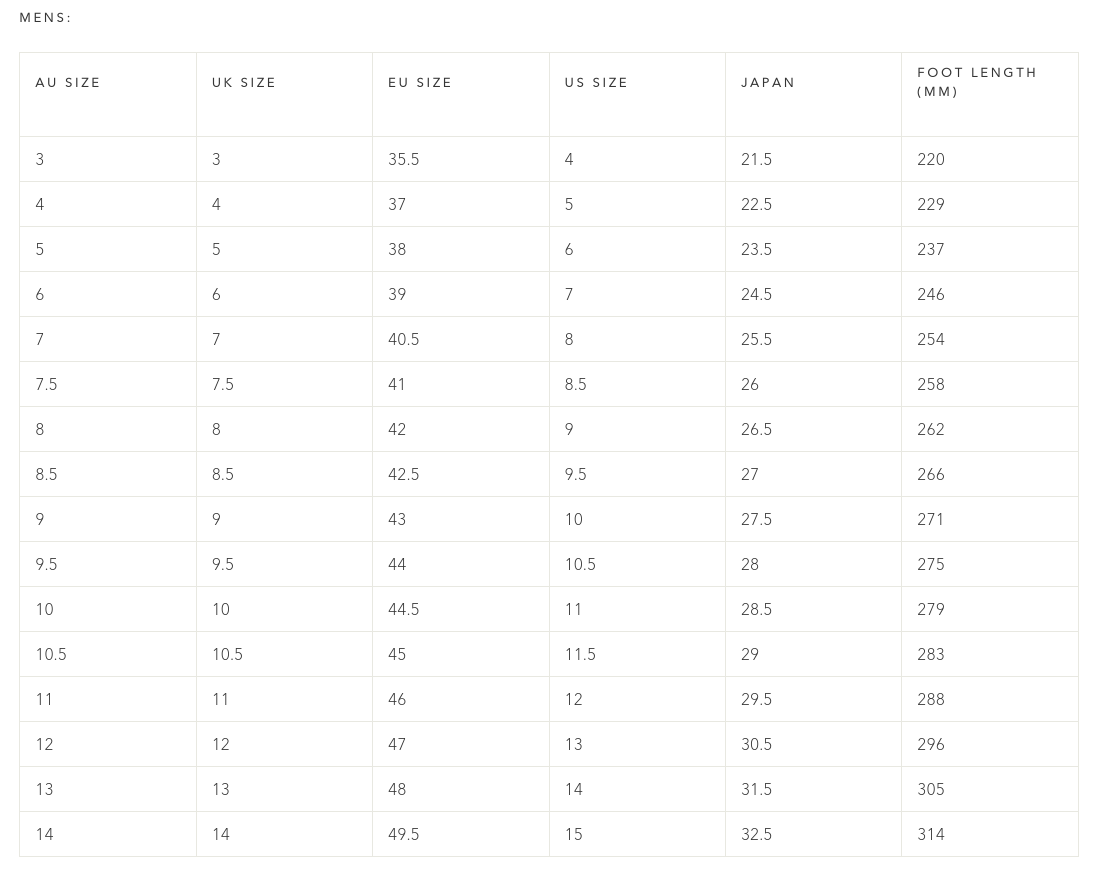Select the Japan size 32.5 cell
Screen dimensions: 1100x874
[x=756, y=834]
